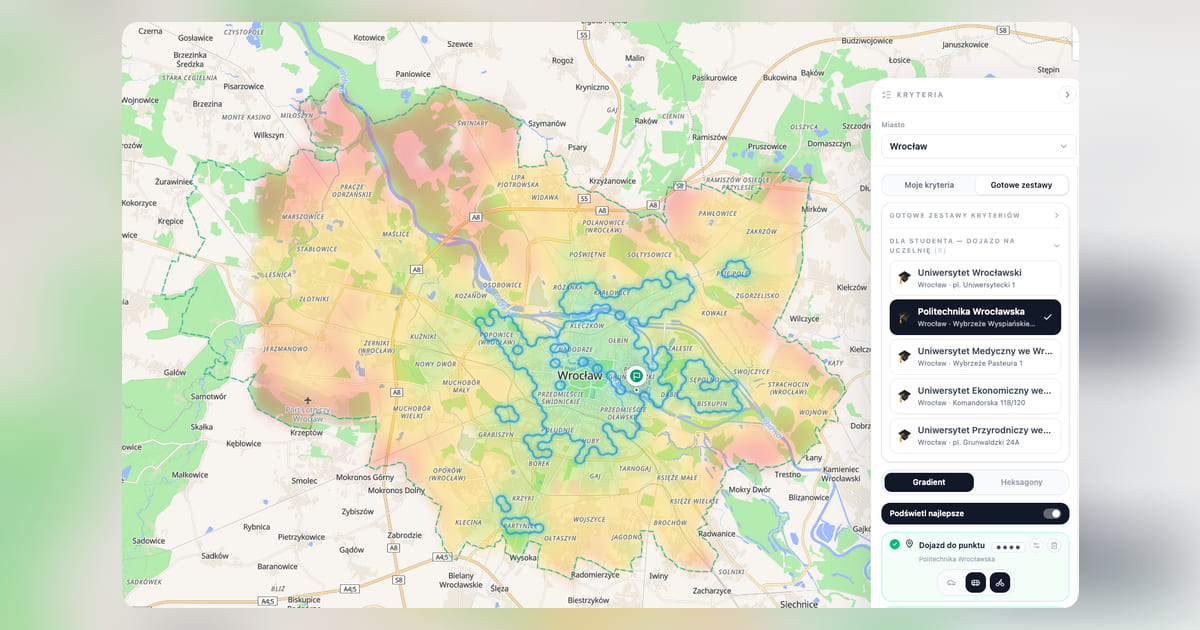
Task: Choose the Uniwersytet Ekonomiczny preset
Action: (975, 396)
